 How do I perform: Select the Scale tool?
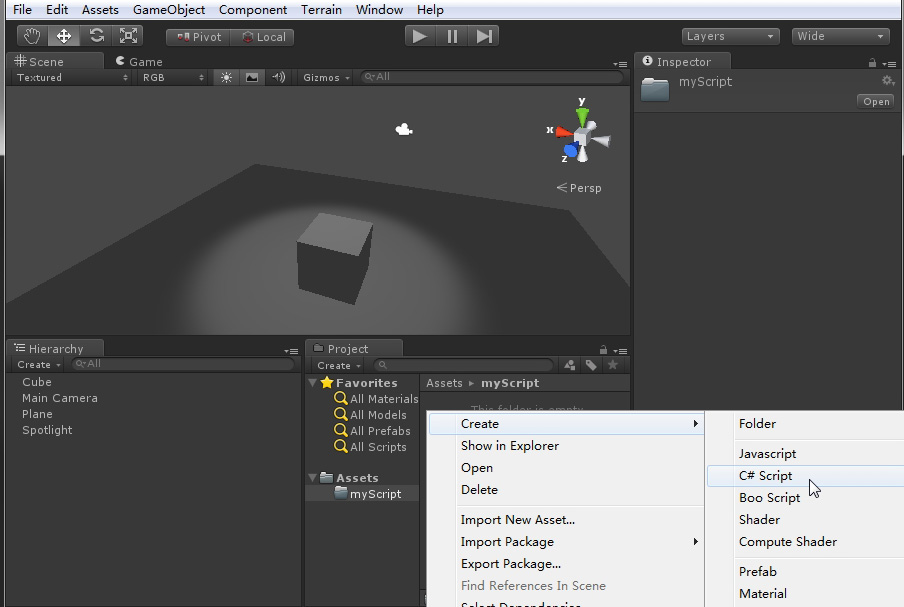tap(129, 36)
